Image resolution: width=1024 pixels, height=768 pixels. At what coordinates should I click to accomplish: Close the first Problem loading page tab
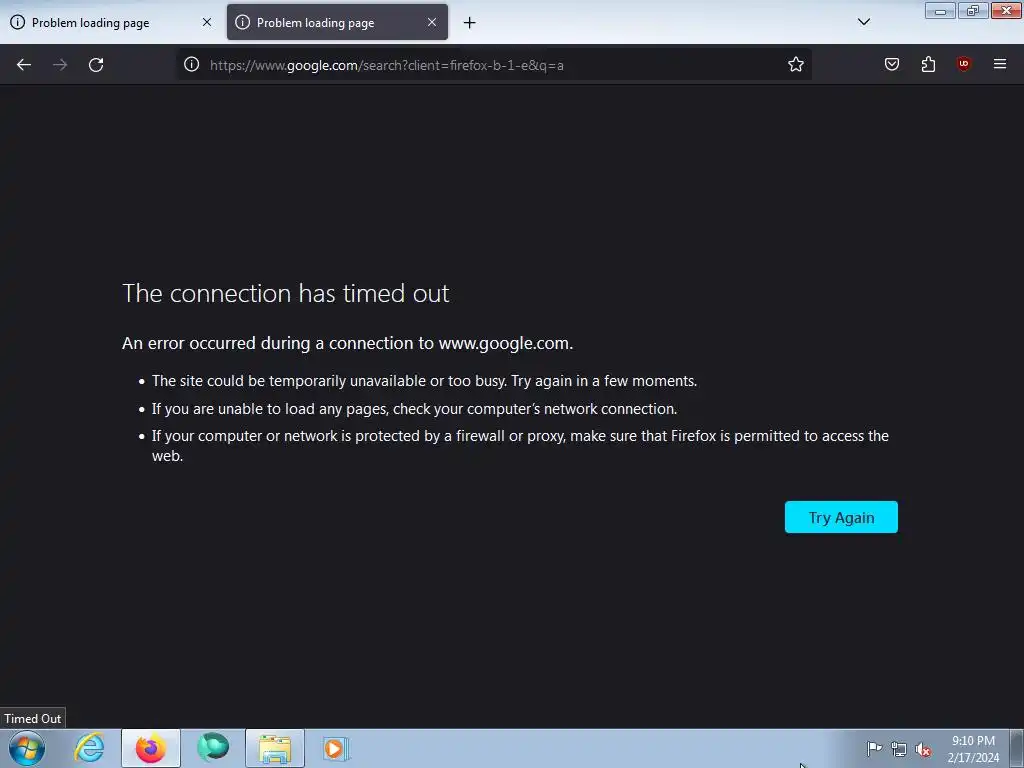pyautogui.click(x=206, y=22)
